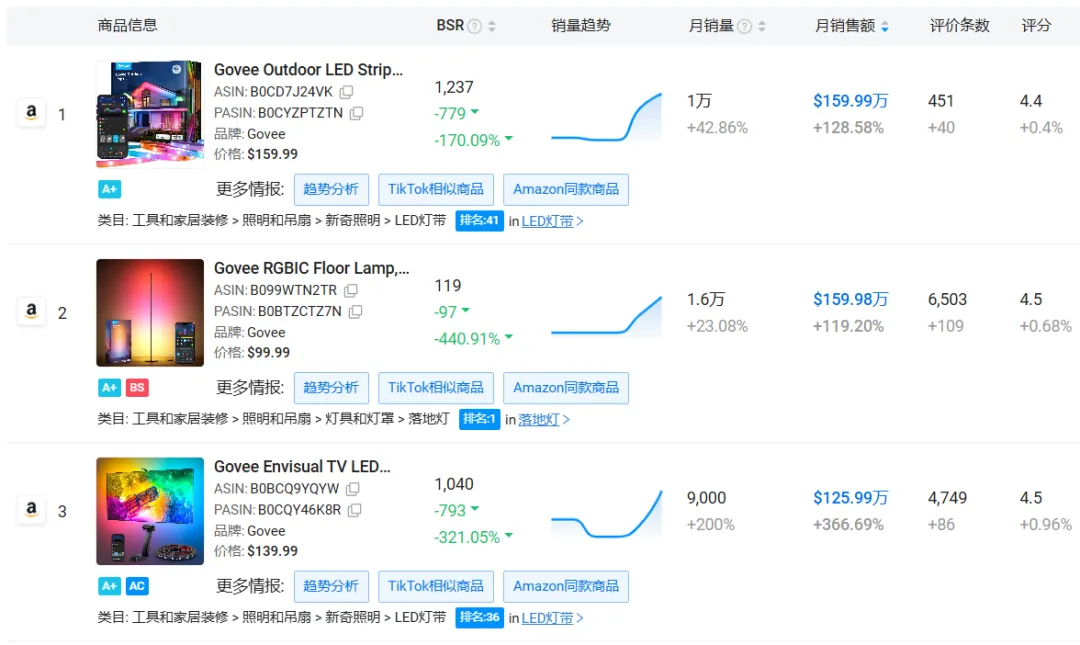The image size is (1080, 645).
Task: Click A+ badge under Govee RGBIC Floor Lamp
Action: pyautogui.click(x=110, y=387)
